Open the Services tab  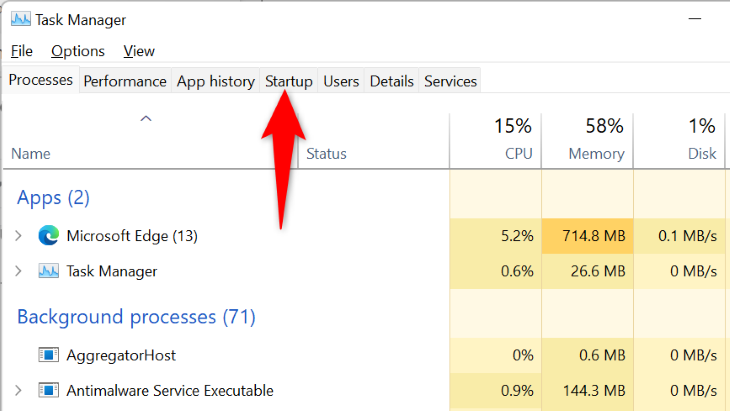(x=451, y=82)
